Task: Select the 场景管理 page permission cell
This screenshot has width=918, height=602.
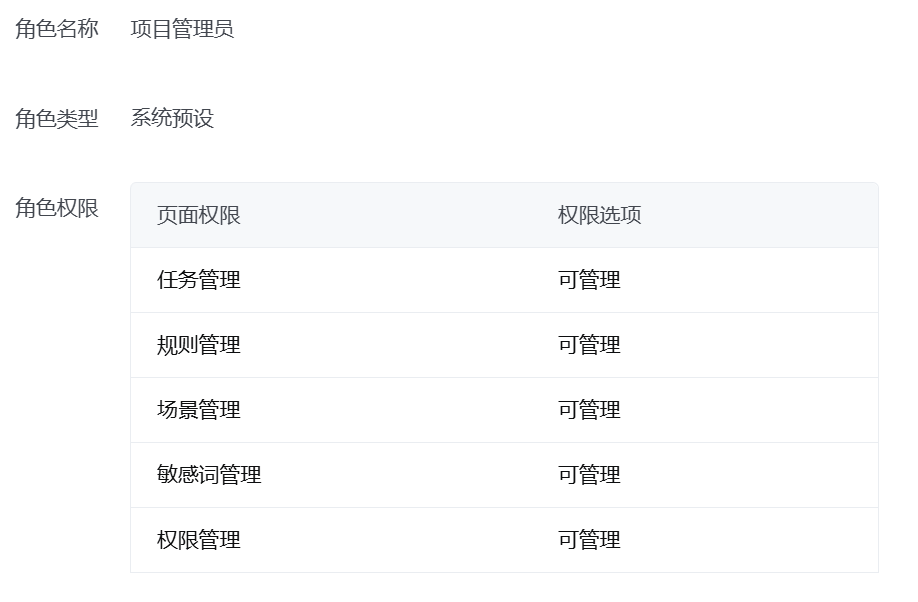Action: click(199, 410)
